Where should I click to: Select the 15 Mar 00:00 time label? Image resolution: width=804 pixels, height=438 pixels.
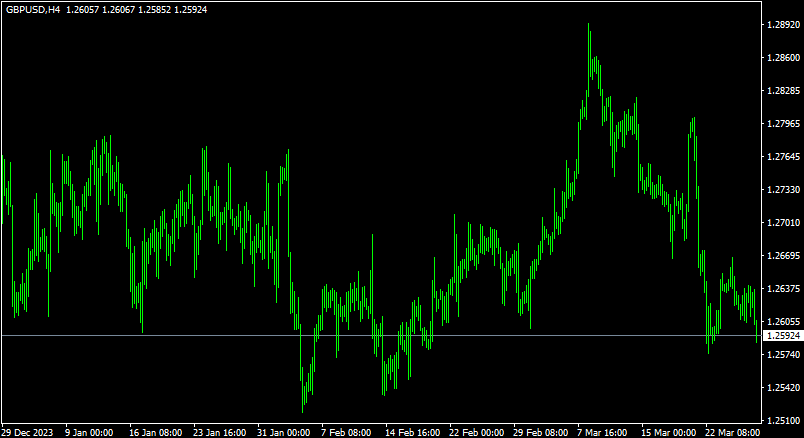coord(669,432)
